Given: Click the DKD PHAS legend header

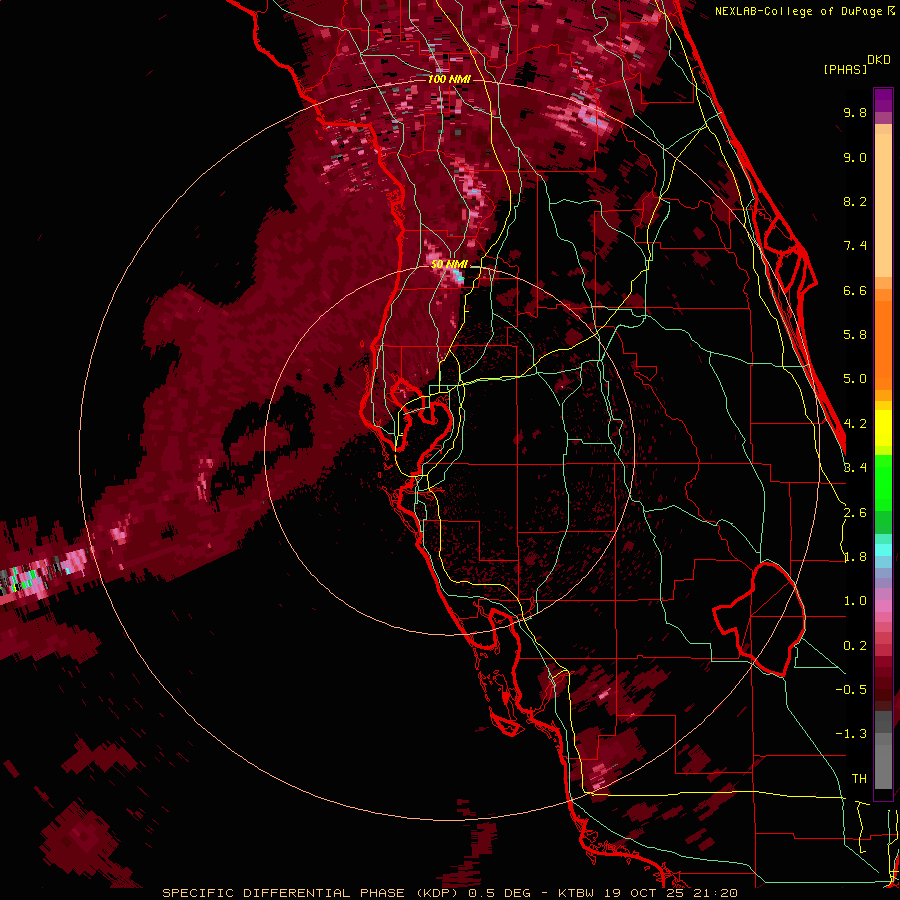Looking at the screenshot, I should [856, 65].
